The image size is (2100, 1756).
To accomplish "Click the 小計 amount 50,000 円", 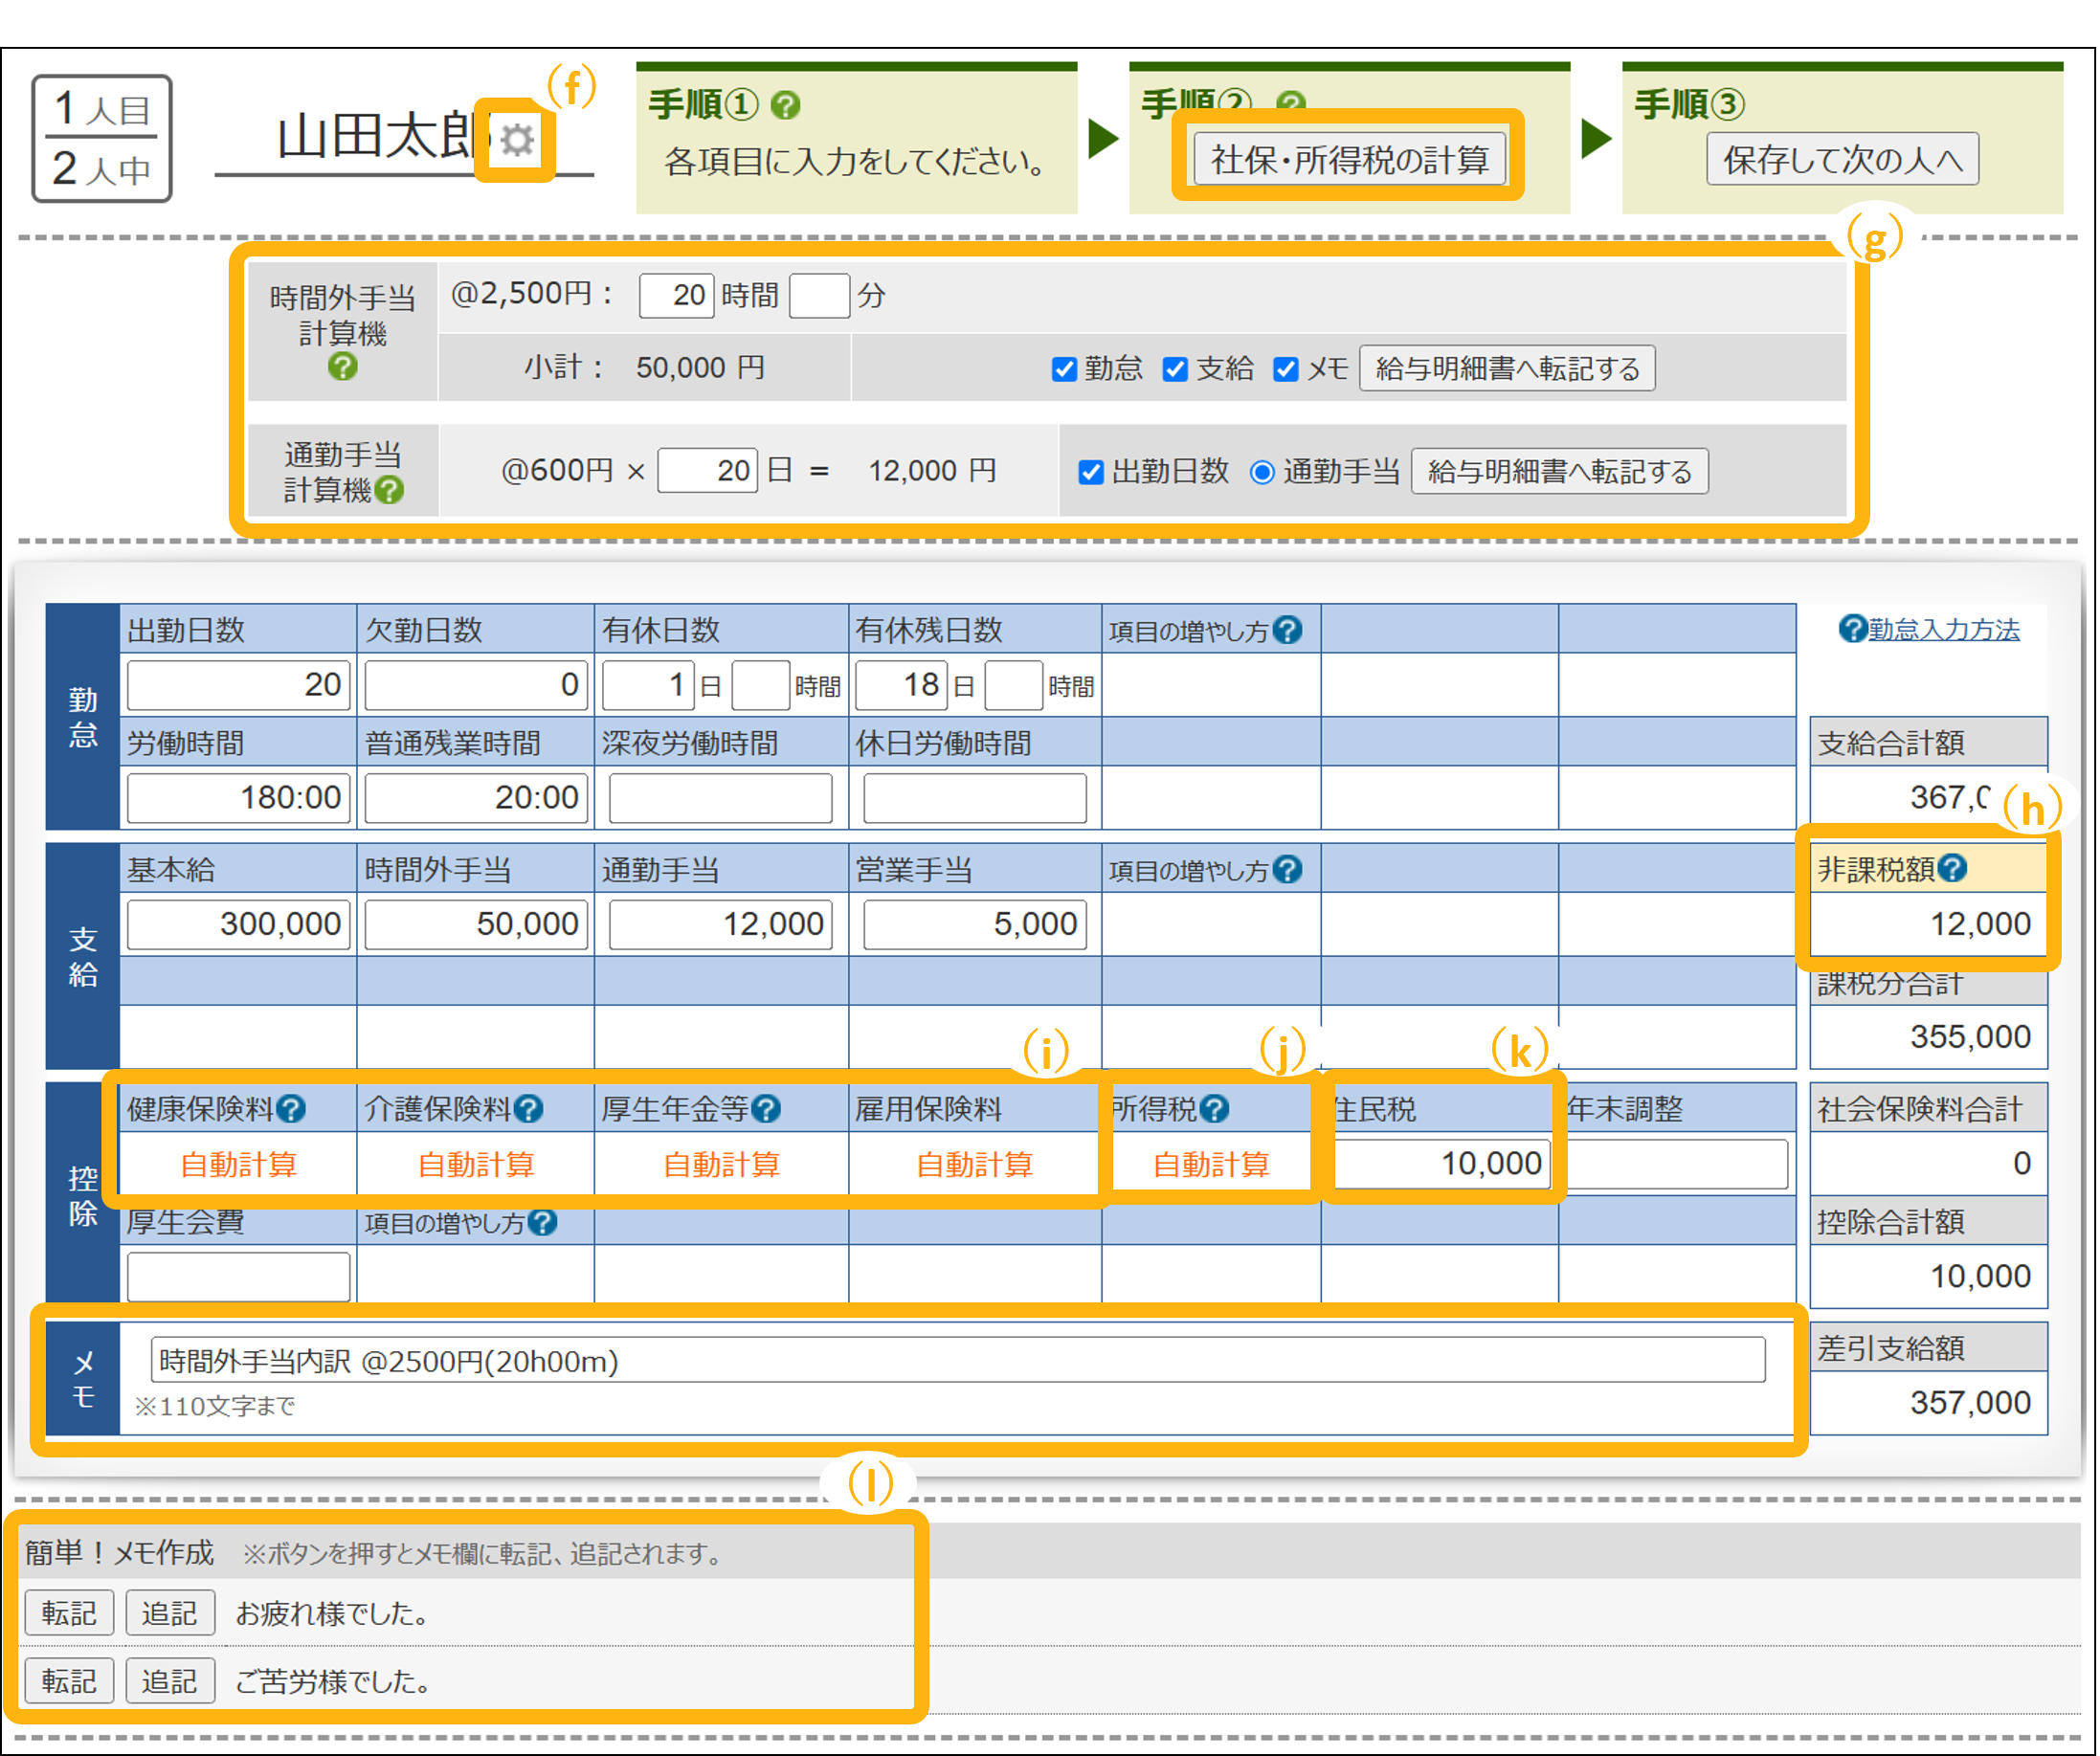I will 700,367.
